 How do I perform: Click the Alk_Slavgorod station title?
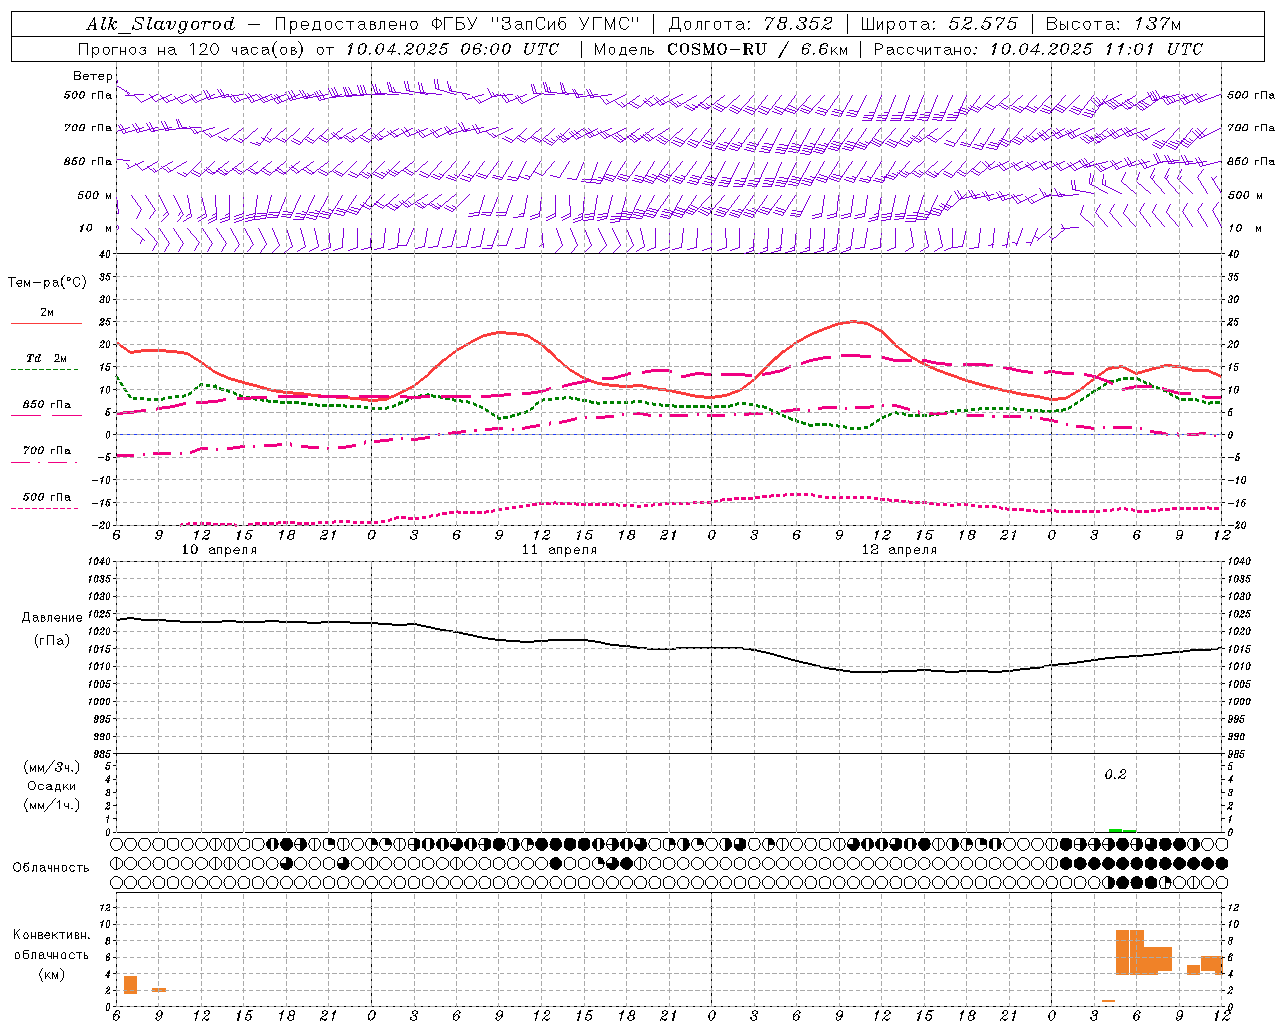[x=161, y=24]
